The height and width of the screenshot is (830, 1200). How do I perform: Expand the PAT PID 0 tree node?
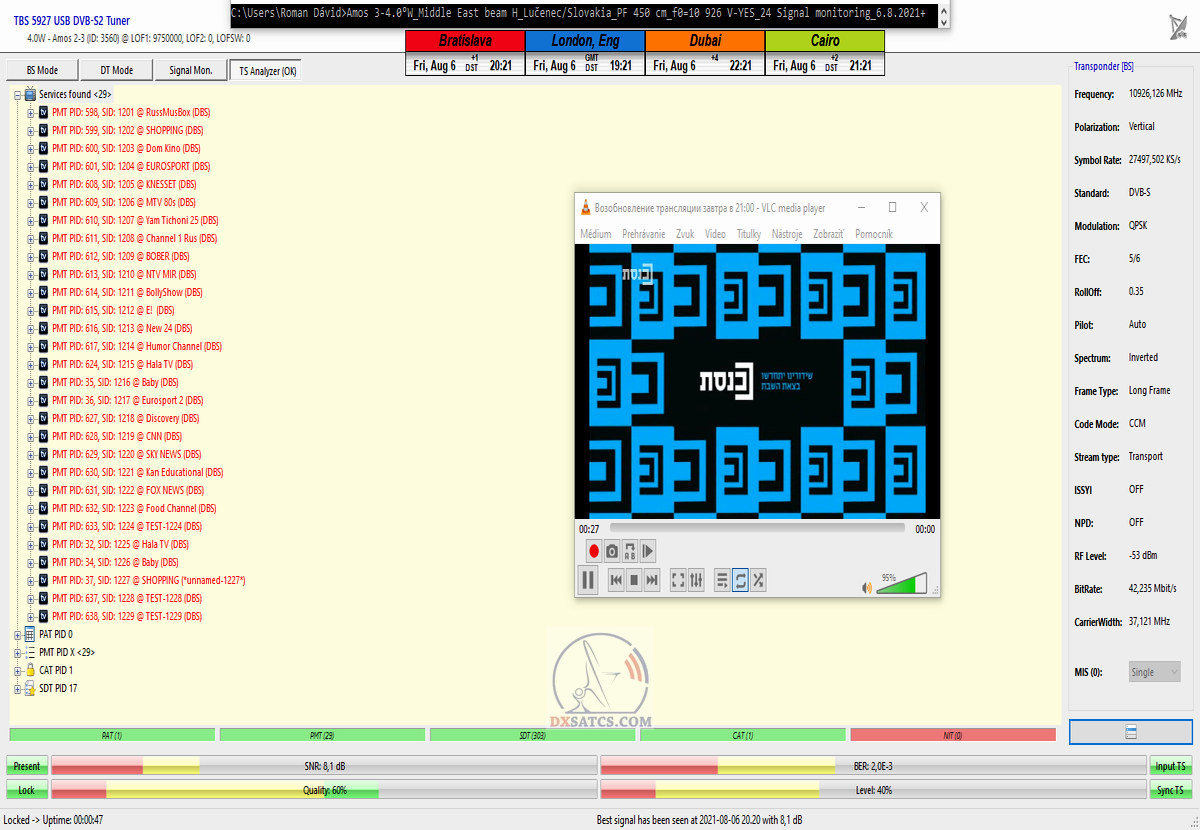(x=17, y=634)
